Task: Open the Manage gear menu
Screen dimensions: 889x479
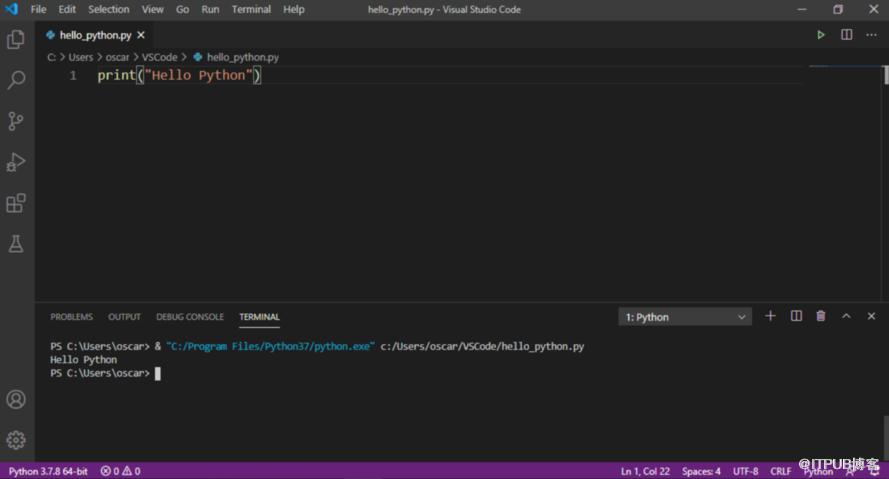Action: (16, 440)
